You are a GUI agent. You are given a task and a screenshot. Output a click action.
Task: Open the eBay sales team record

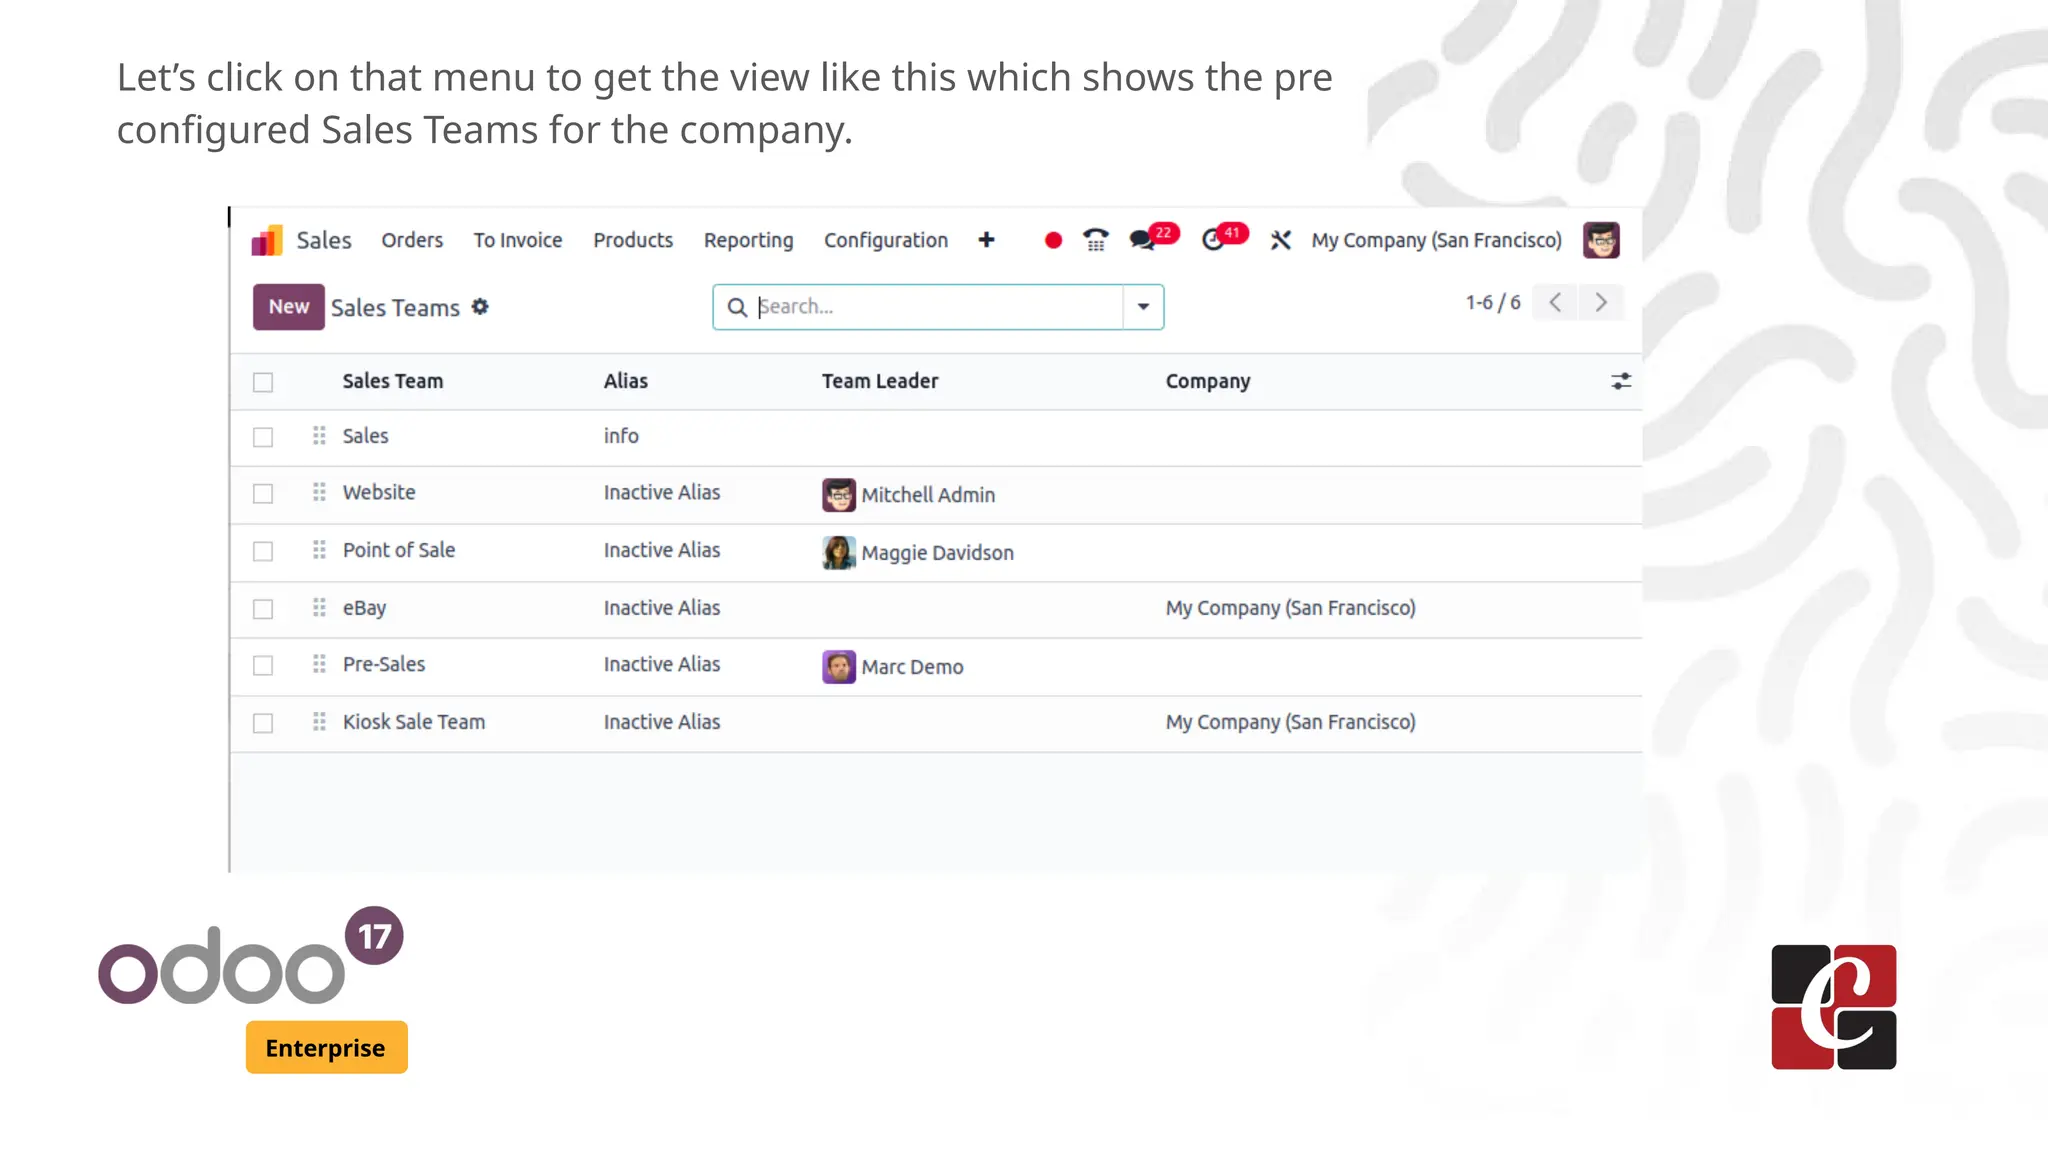pos(364,608)
